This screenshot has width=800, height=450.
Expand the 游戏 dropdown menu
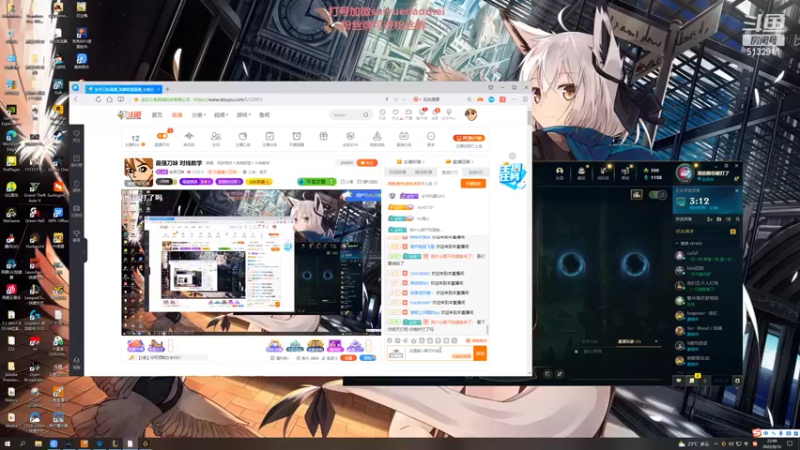pos(243,115)
